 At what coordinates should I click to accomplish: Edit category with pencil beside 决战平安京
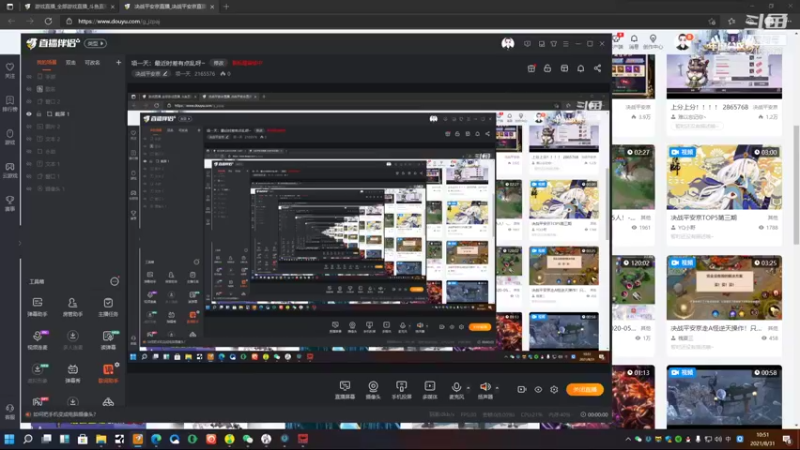165,74
